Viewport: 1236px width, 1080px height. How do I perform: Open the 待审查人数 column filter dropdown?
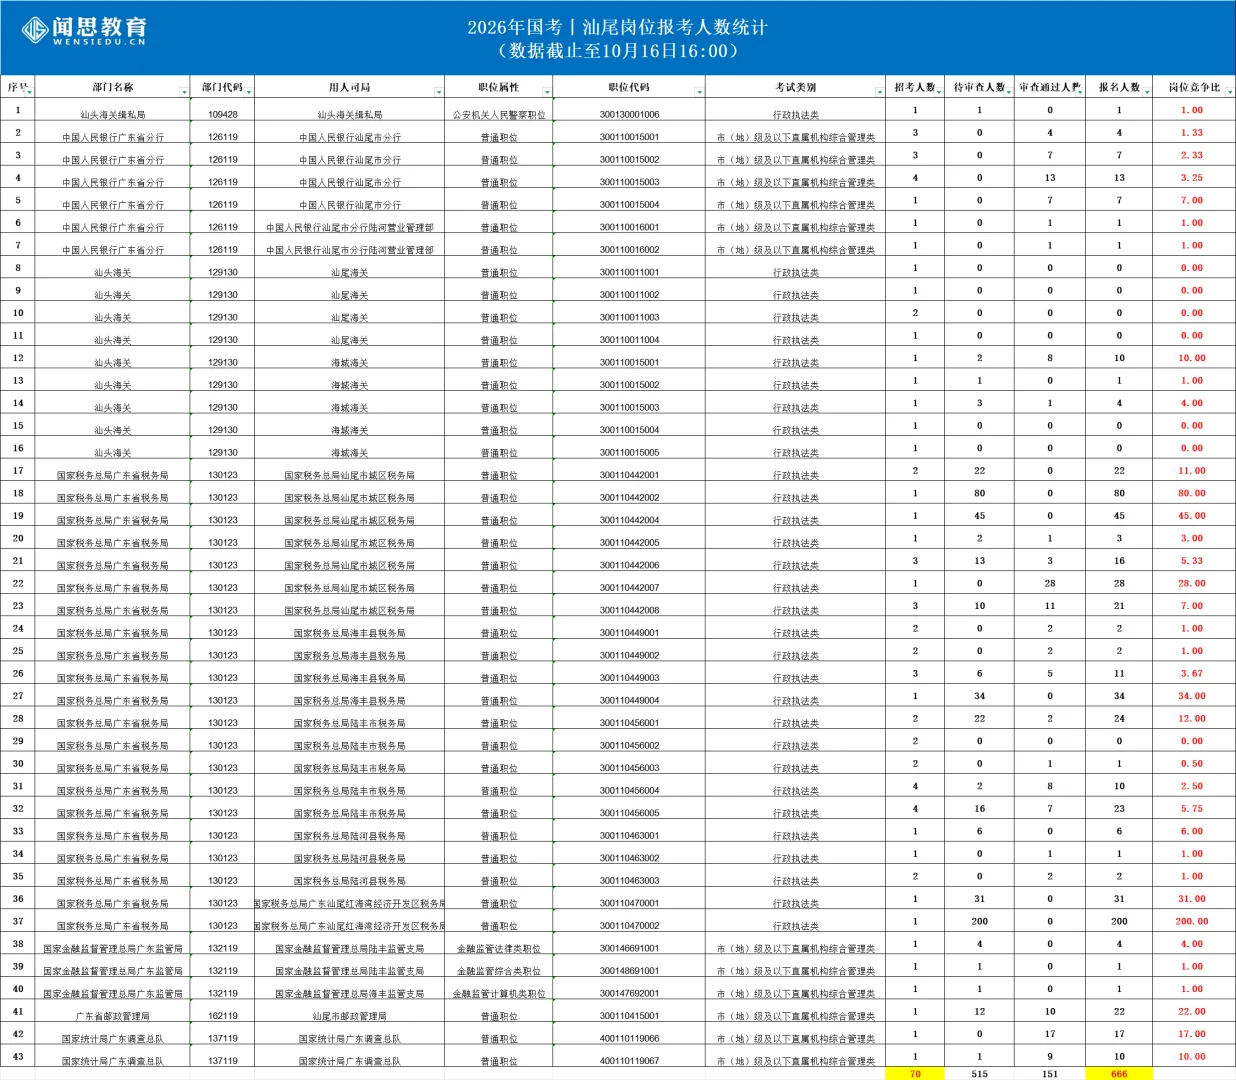(1009, 92)
